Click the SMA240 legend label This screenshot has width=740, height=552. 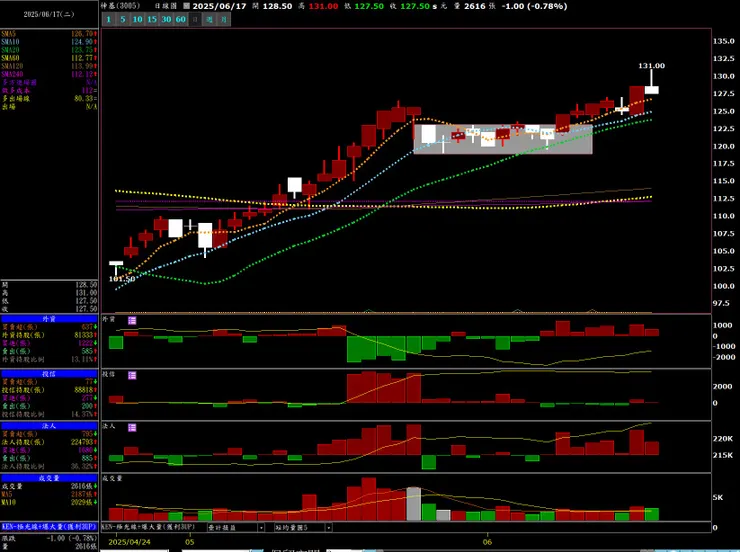(12, 74)
